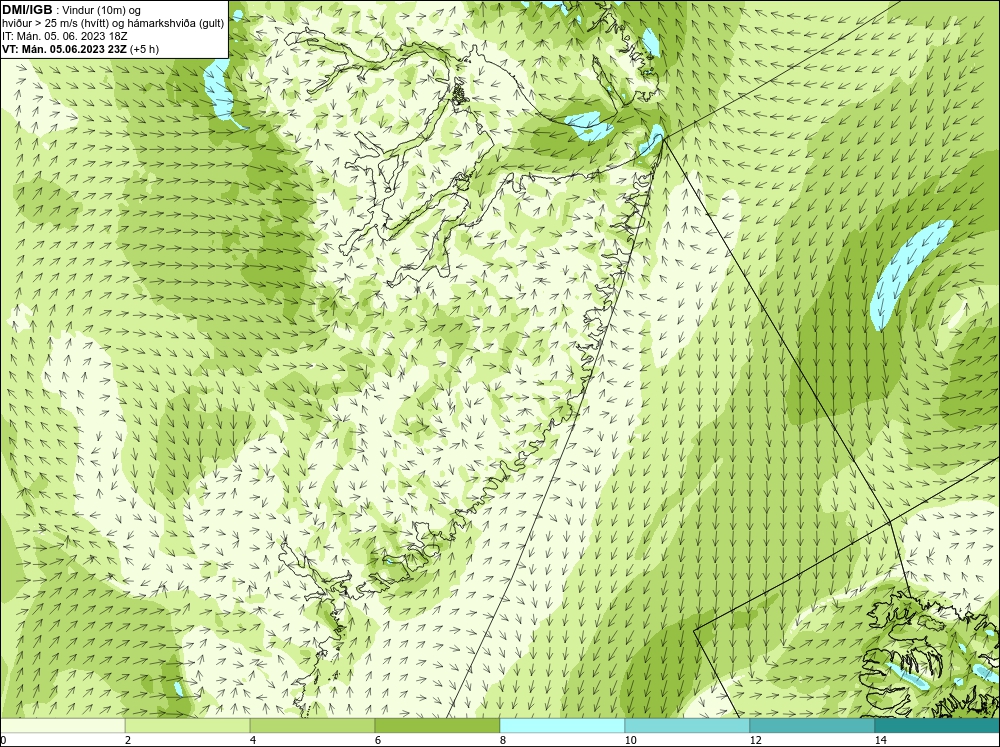The width and height of the screenshot is (1000, 747).
Task: Click the 4–6 m/s green legend swatch
Action: [312, 726]
